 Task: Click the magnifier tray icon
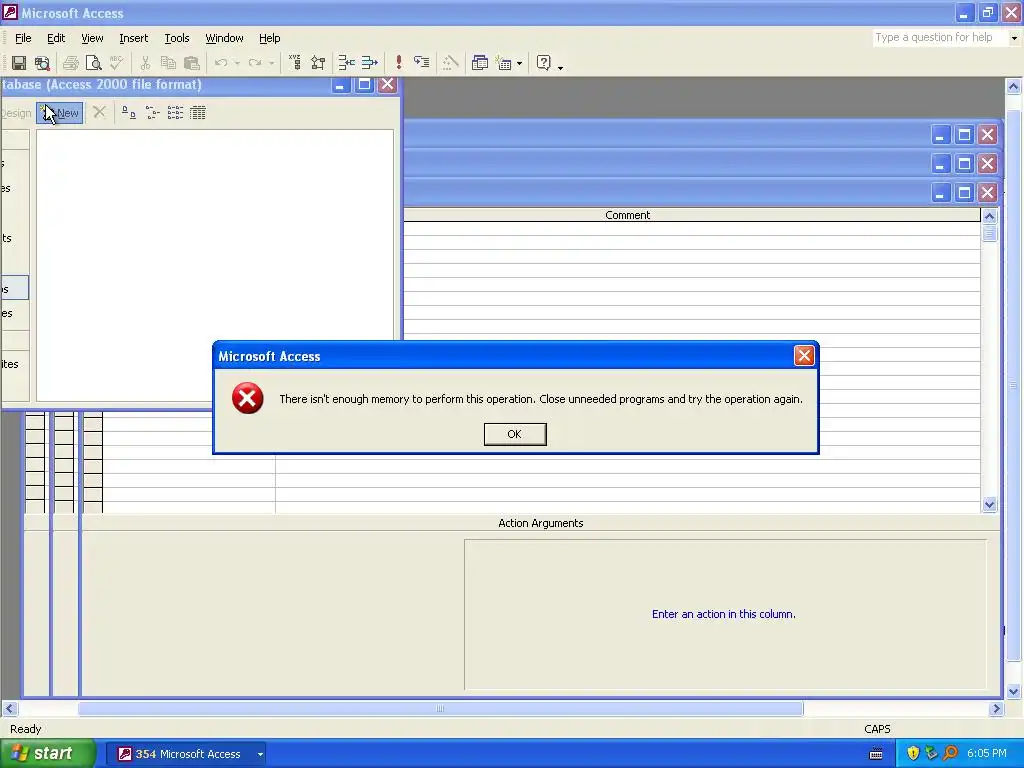tap(951, 754)
